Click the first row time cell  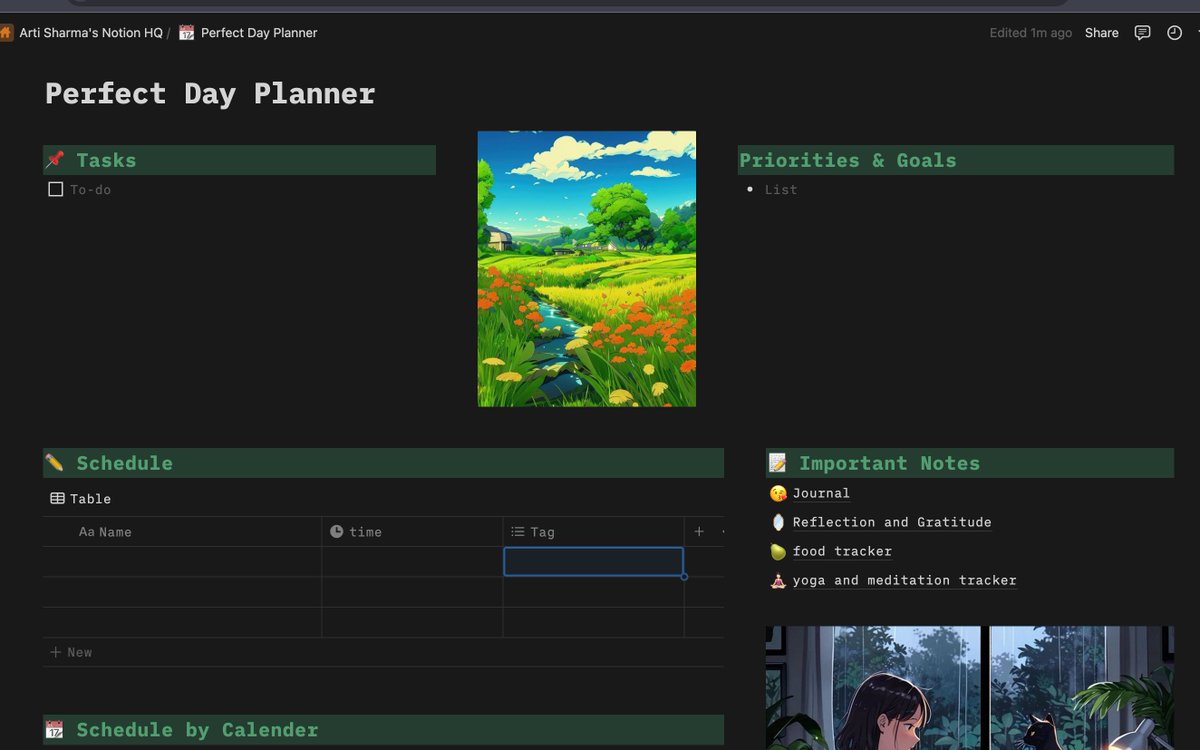pyautogui.click(x=412, y=562)
